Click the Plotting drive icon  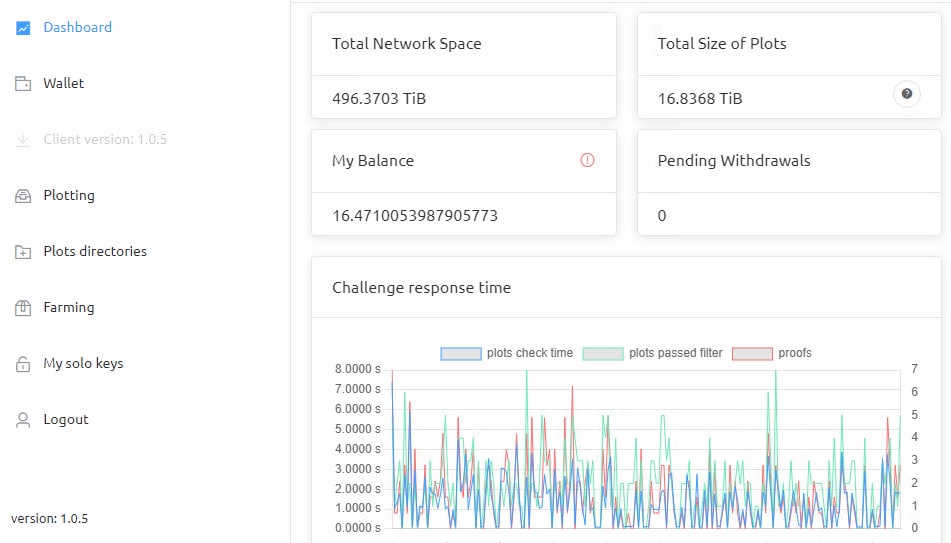tap(23, 196)
